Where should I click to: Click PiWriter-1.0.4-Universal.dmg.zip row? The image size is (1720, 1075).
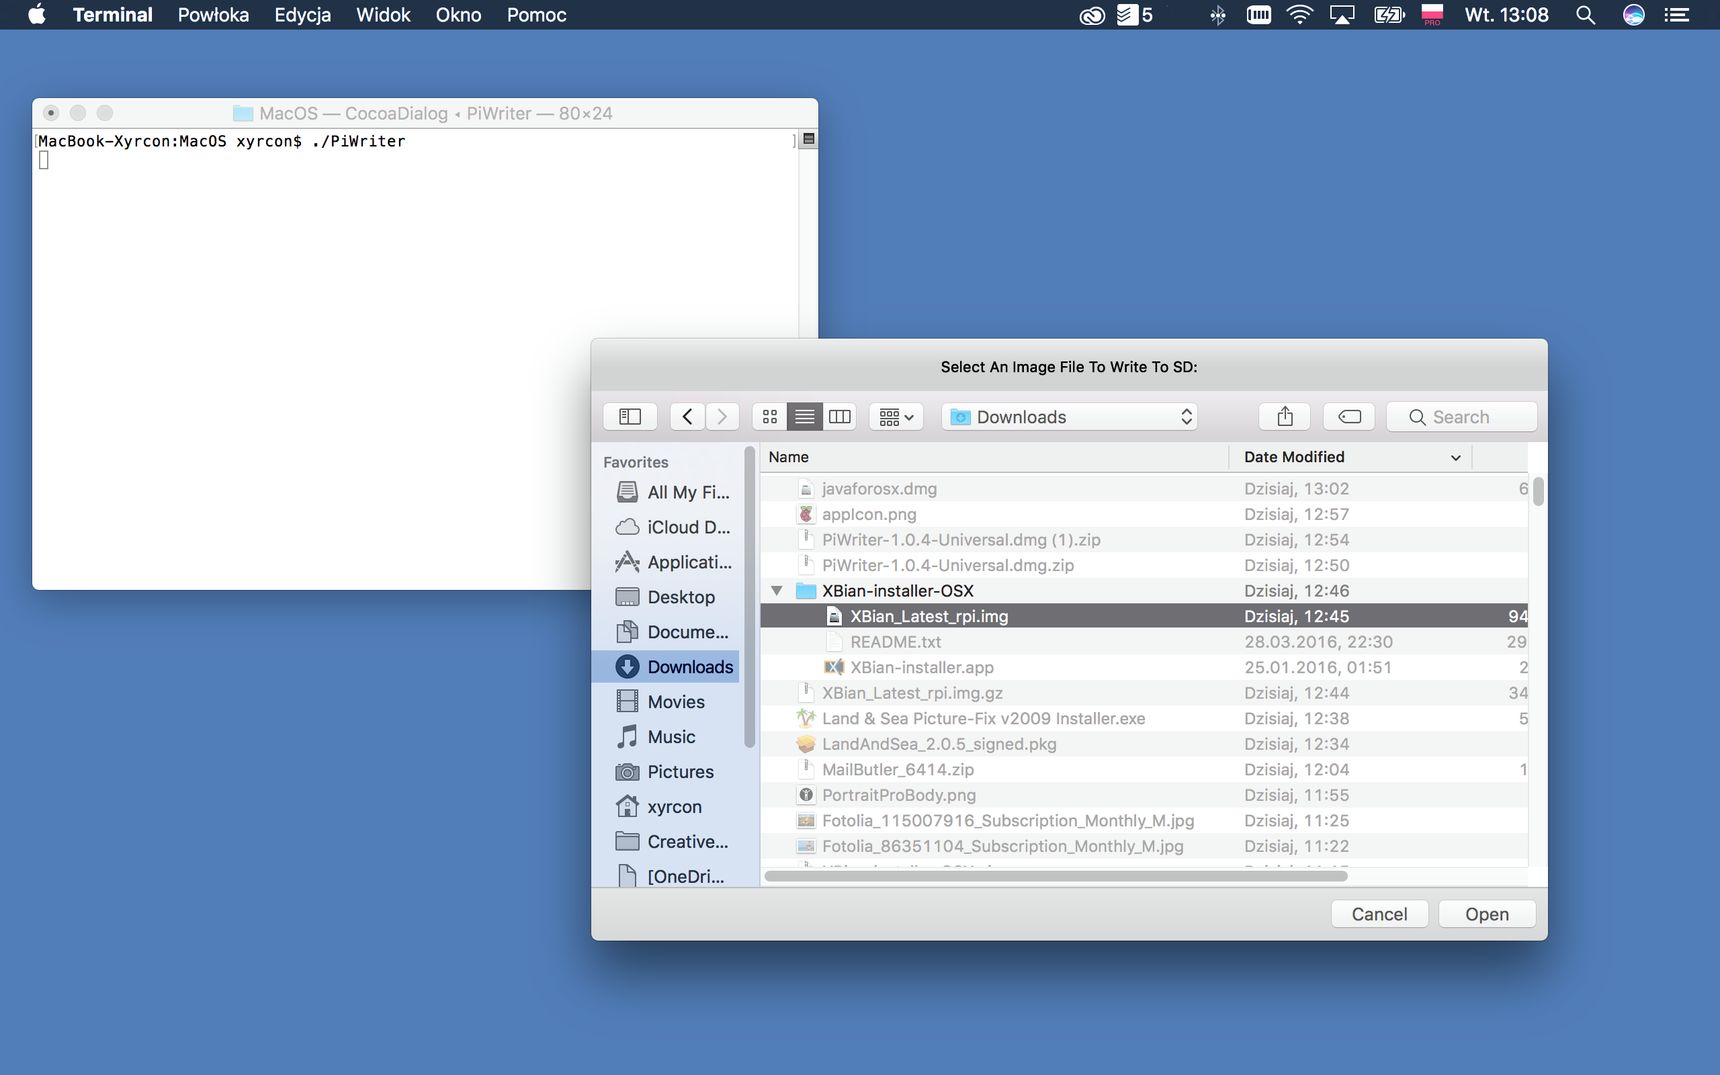1144,565
